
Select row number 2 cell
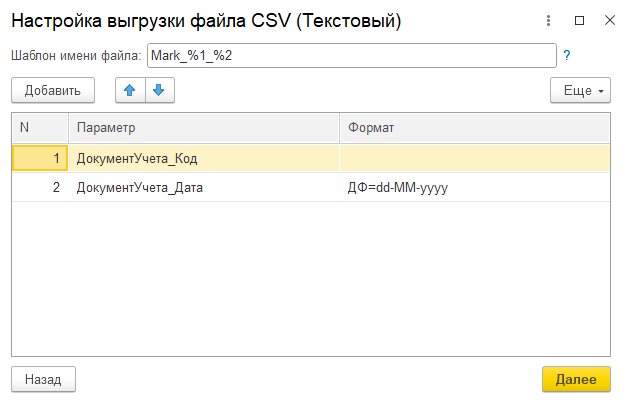(39, 187)
